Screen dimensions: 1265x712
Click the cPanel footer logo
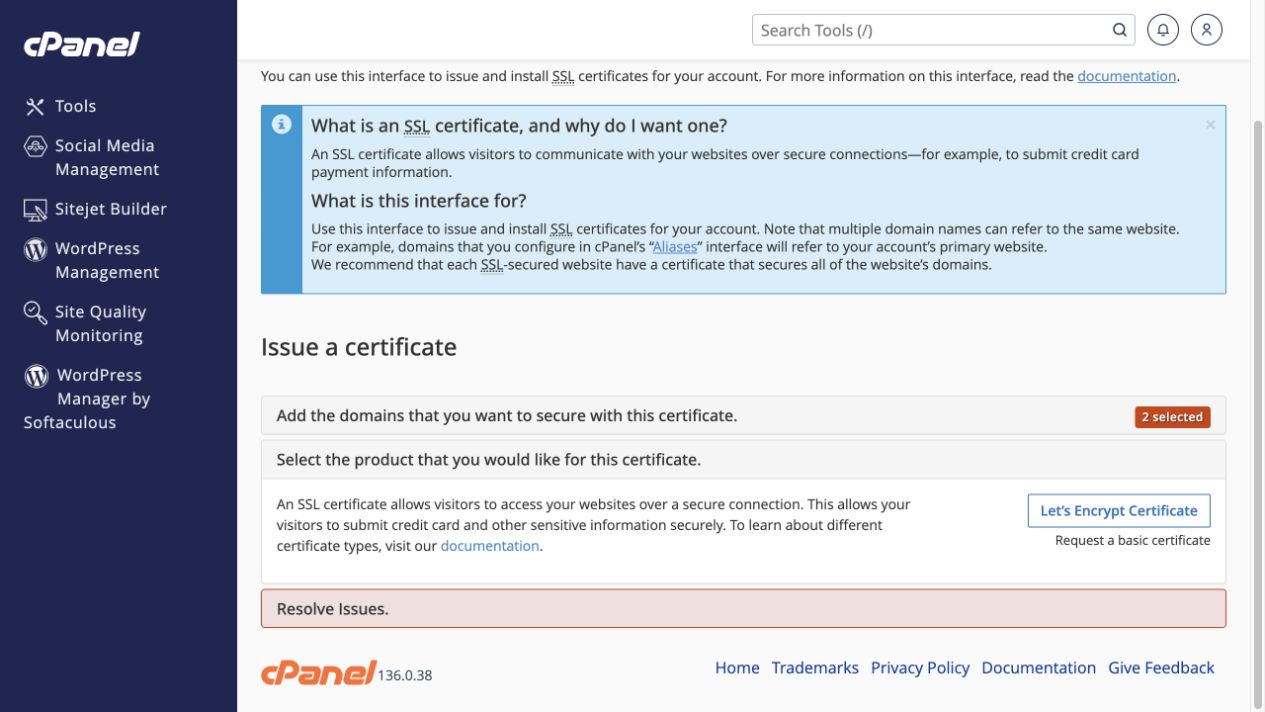pyautogui.click(x=319, y=673)
